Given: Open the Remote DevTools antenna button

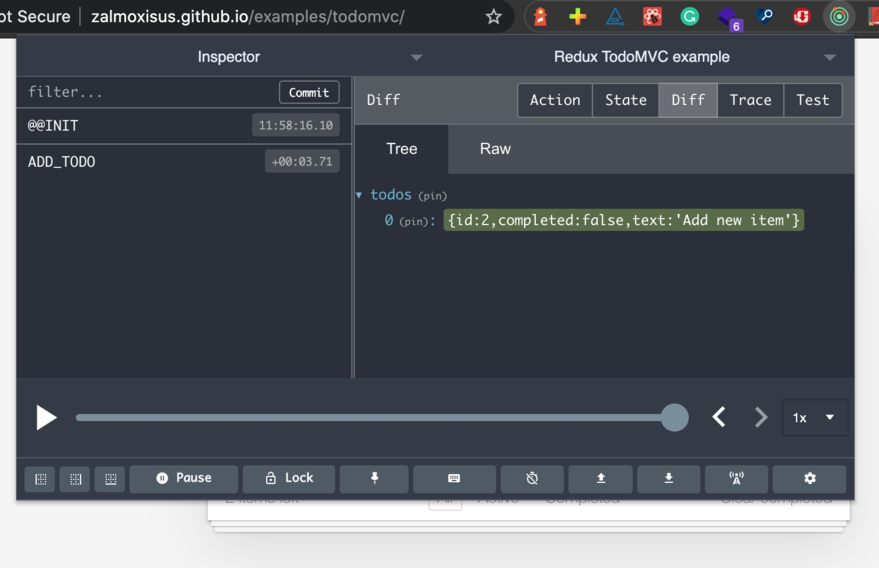Looking at the screenshot, I should pyautogui.click(x=736, y=478).
